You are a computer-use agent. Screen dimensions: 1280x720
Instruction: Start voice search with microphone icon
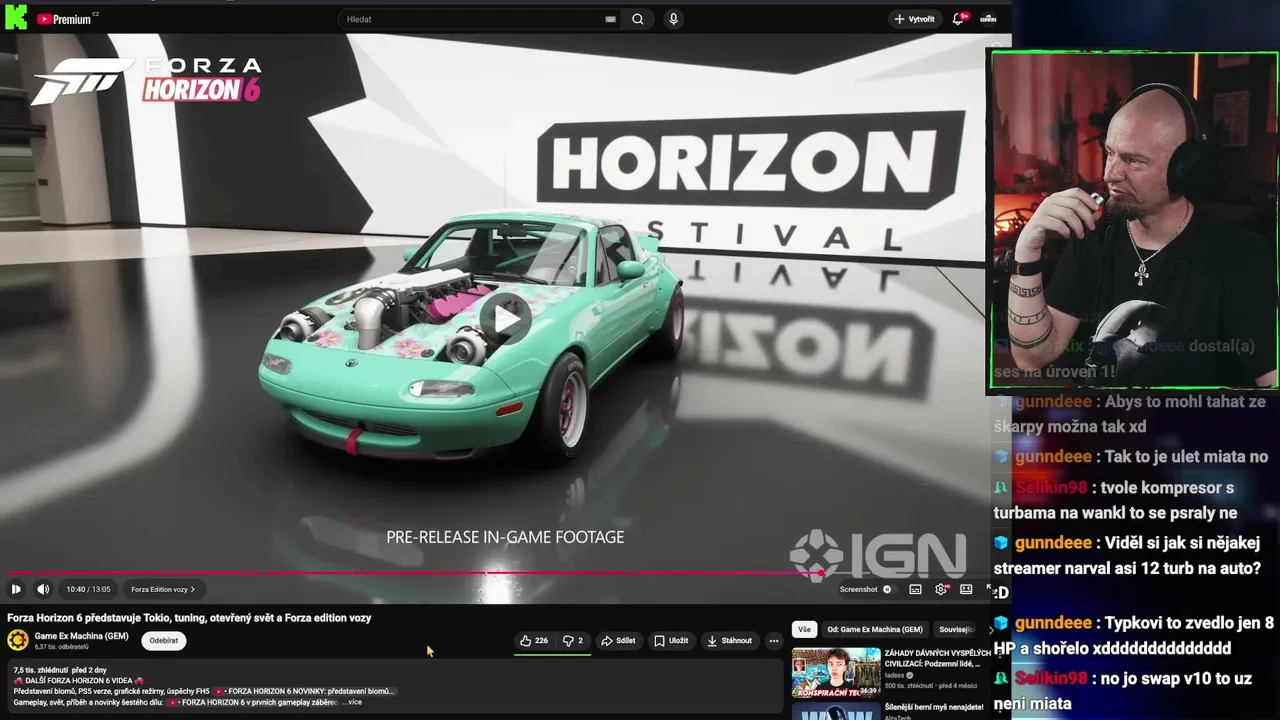[673, 19]
